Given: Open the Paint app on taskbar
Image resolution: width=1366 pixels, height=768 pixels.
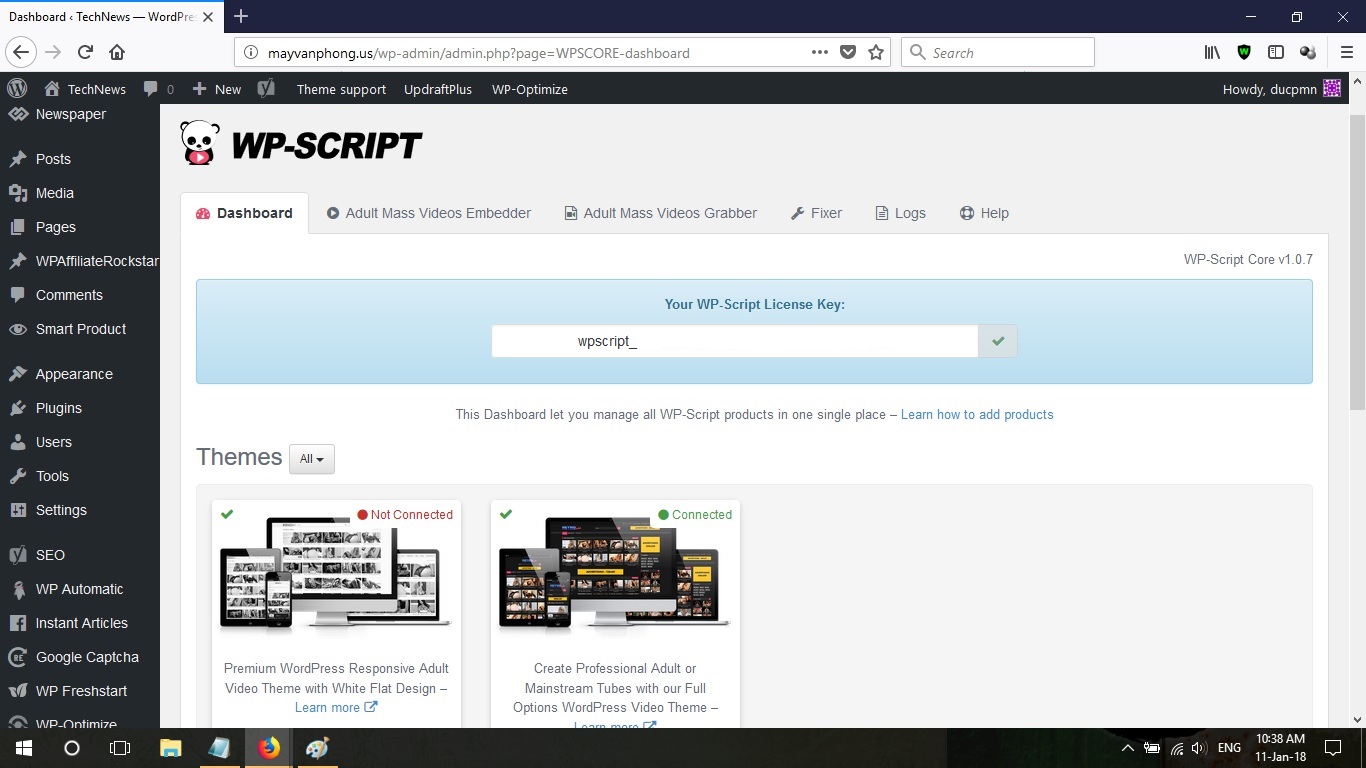Looking at the screenshot, I should [x=317, y=748].
